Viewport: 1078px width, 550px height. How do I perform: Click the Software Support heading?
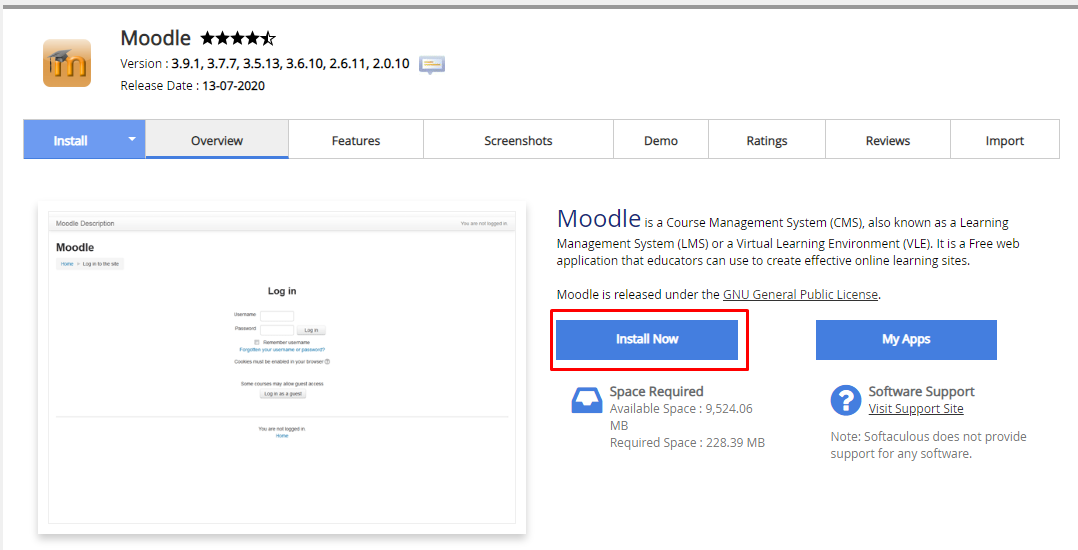921,391
